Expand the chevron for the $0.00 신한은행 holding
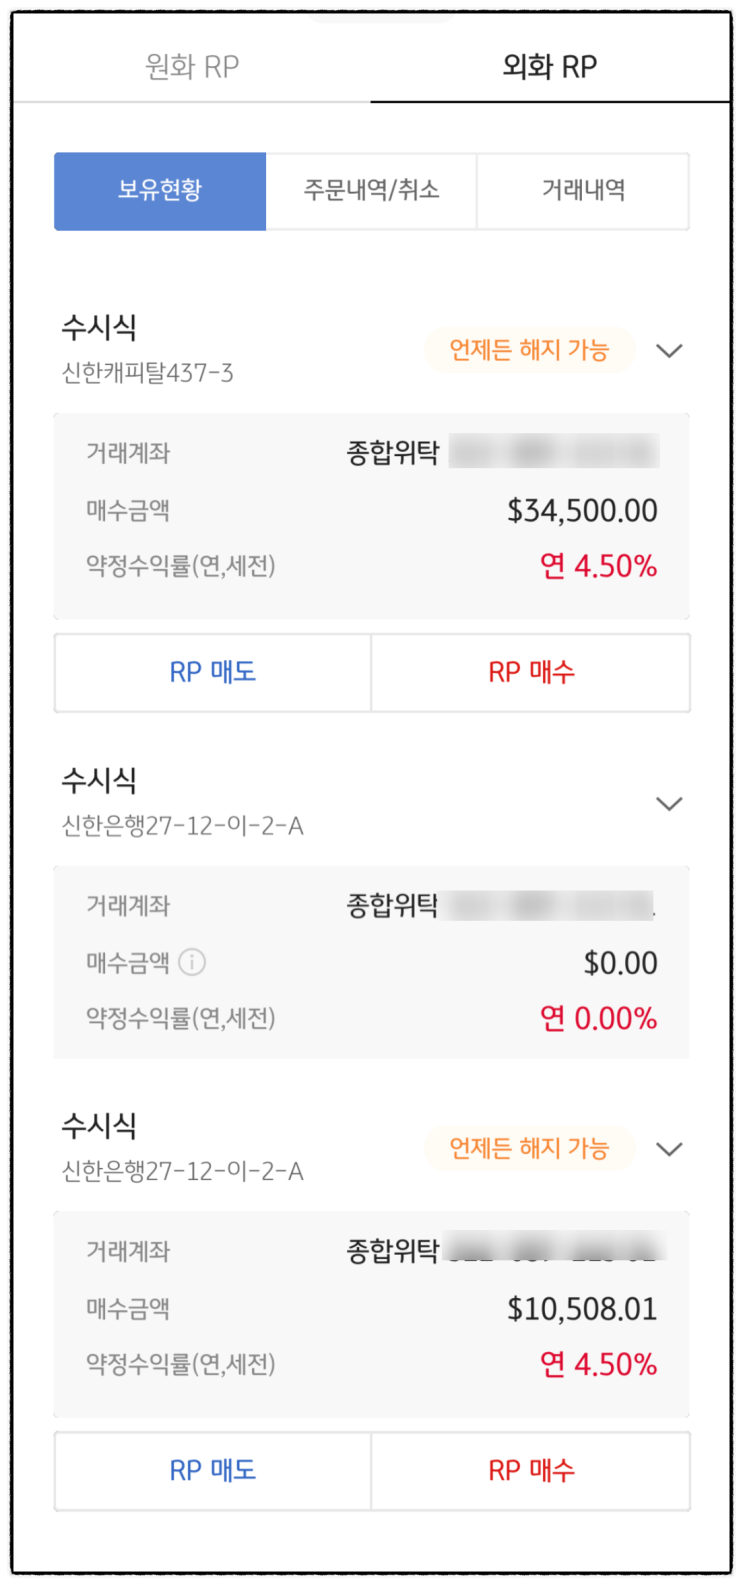 [x=669, y=804]
